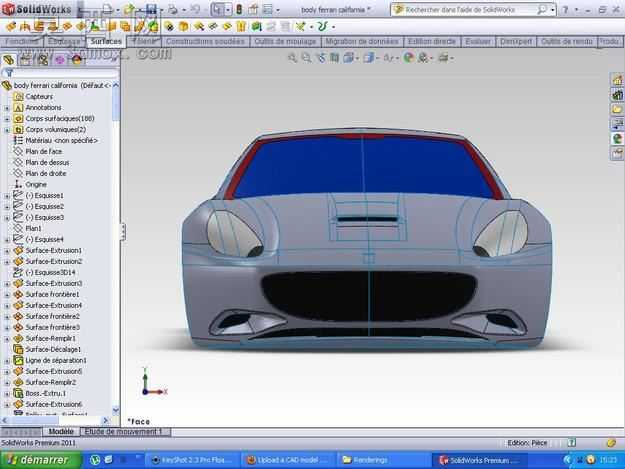Open SolidWorks Resources in the task pane
The height and width of the screenshot is (469, 625).
pyautogui.click(x=617, y=80)
